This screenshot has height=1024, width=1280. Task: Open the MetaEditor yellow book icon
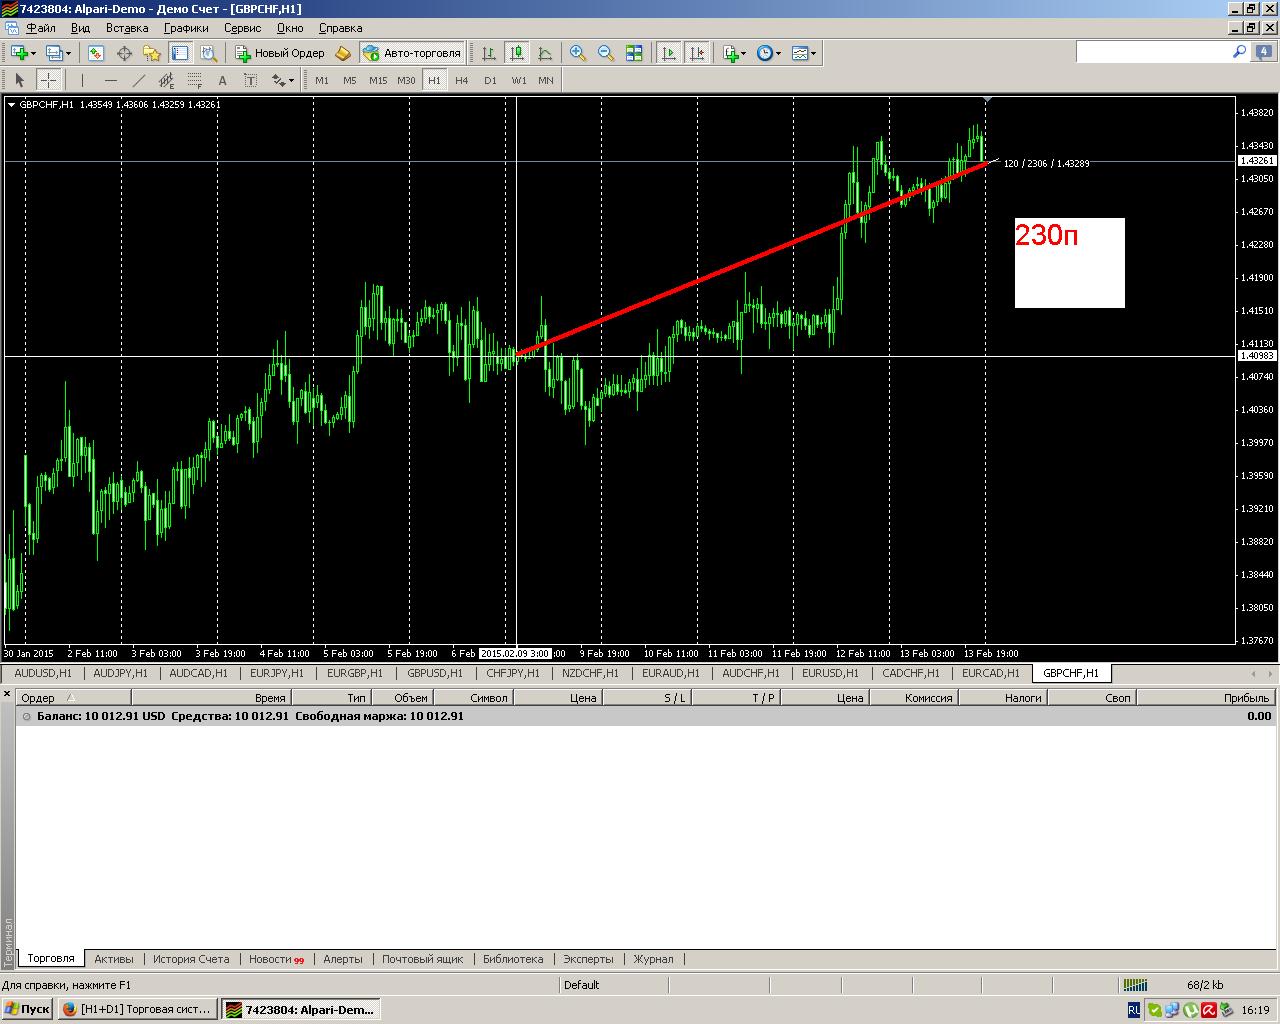pyautogui.click(x=343, y=53)
